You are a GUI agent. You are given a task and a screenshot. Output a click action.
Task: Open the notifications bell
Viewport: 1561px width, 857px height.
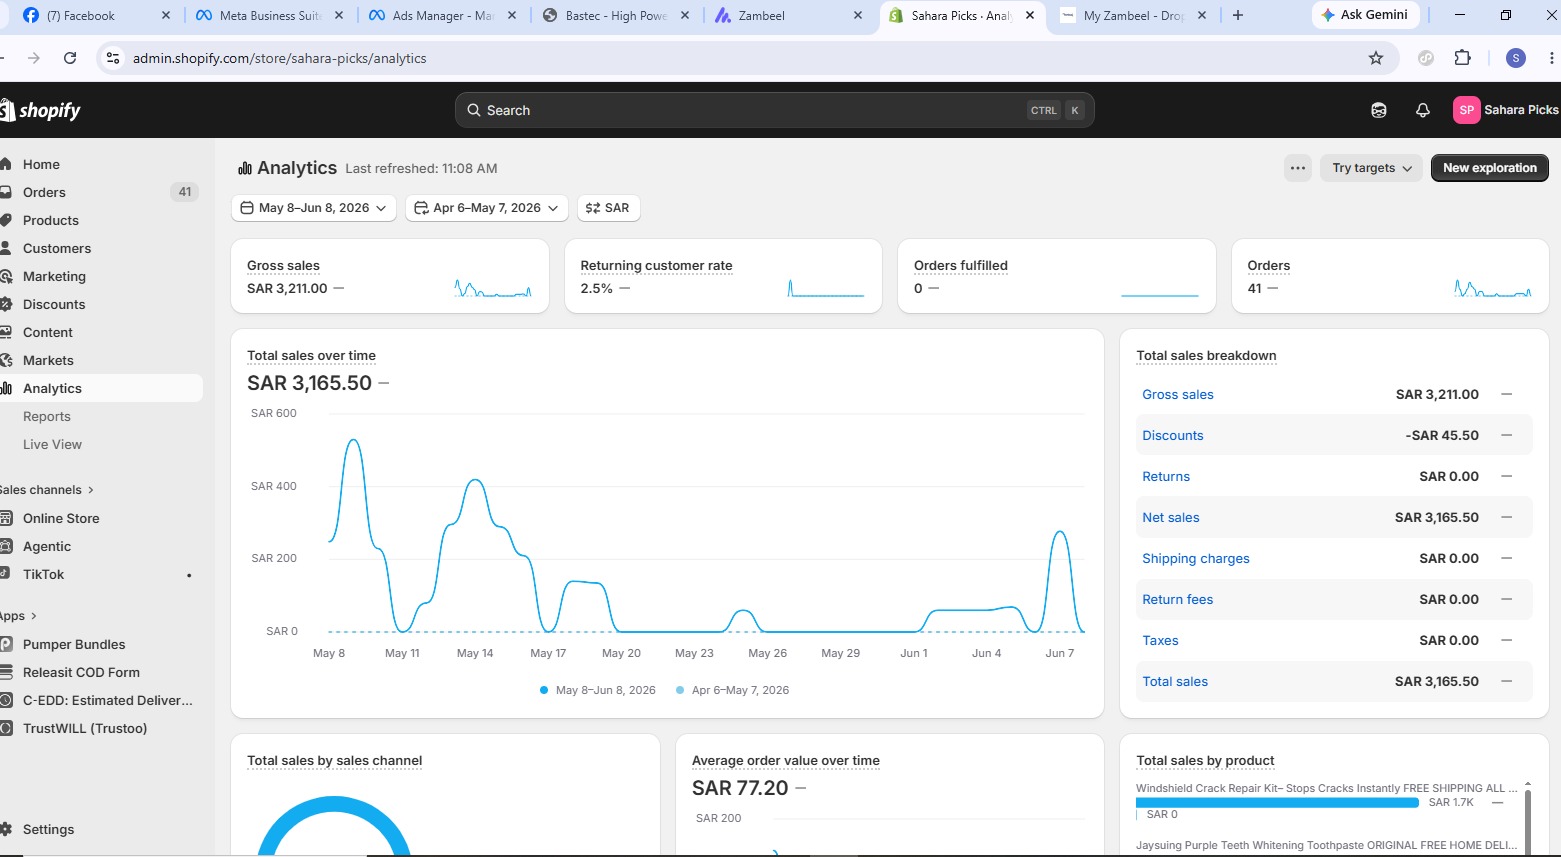(1423, 110)
